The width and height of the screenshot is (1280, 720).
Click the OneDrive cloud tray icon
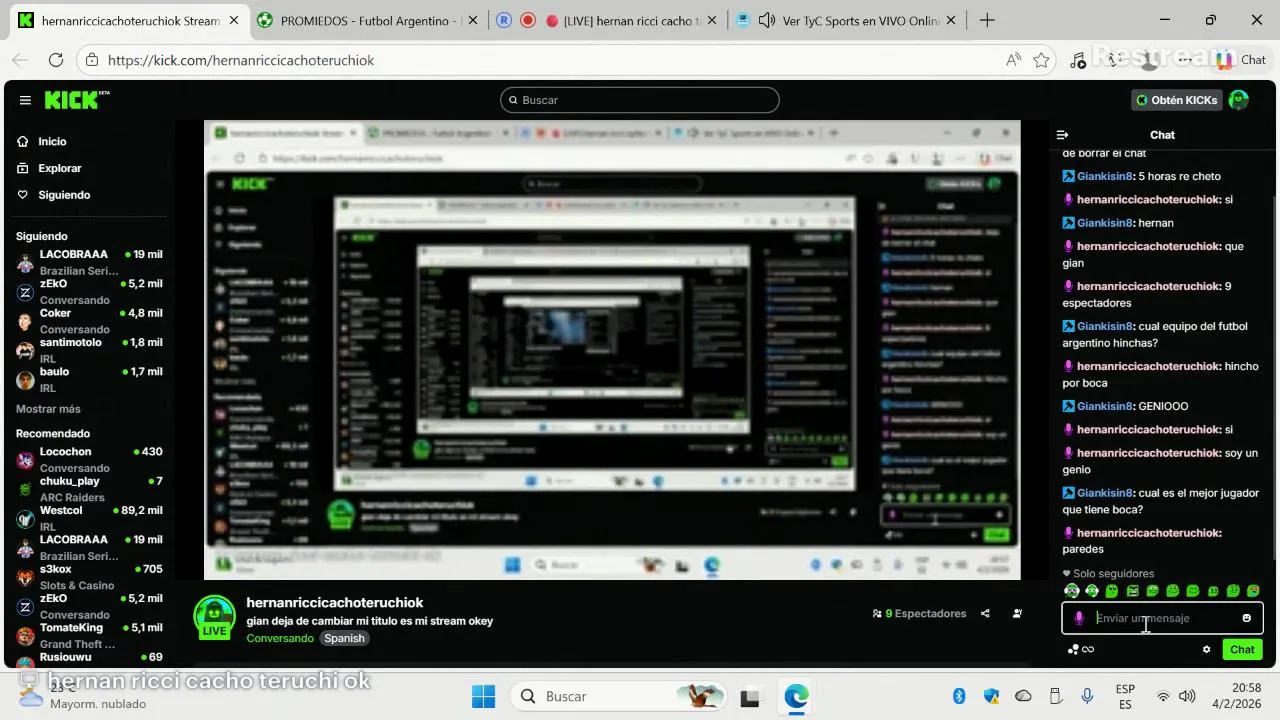[x=1023, y=696]
